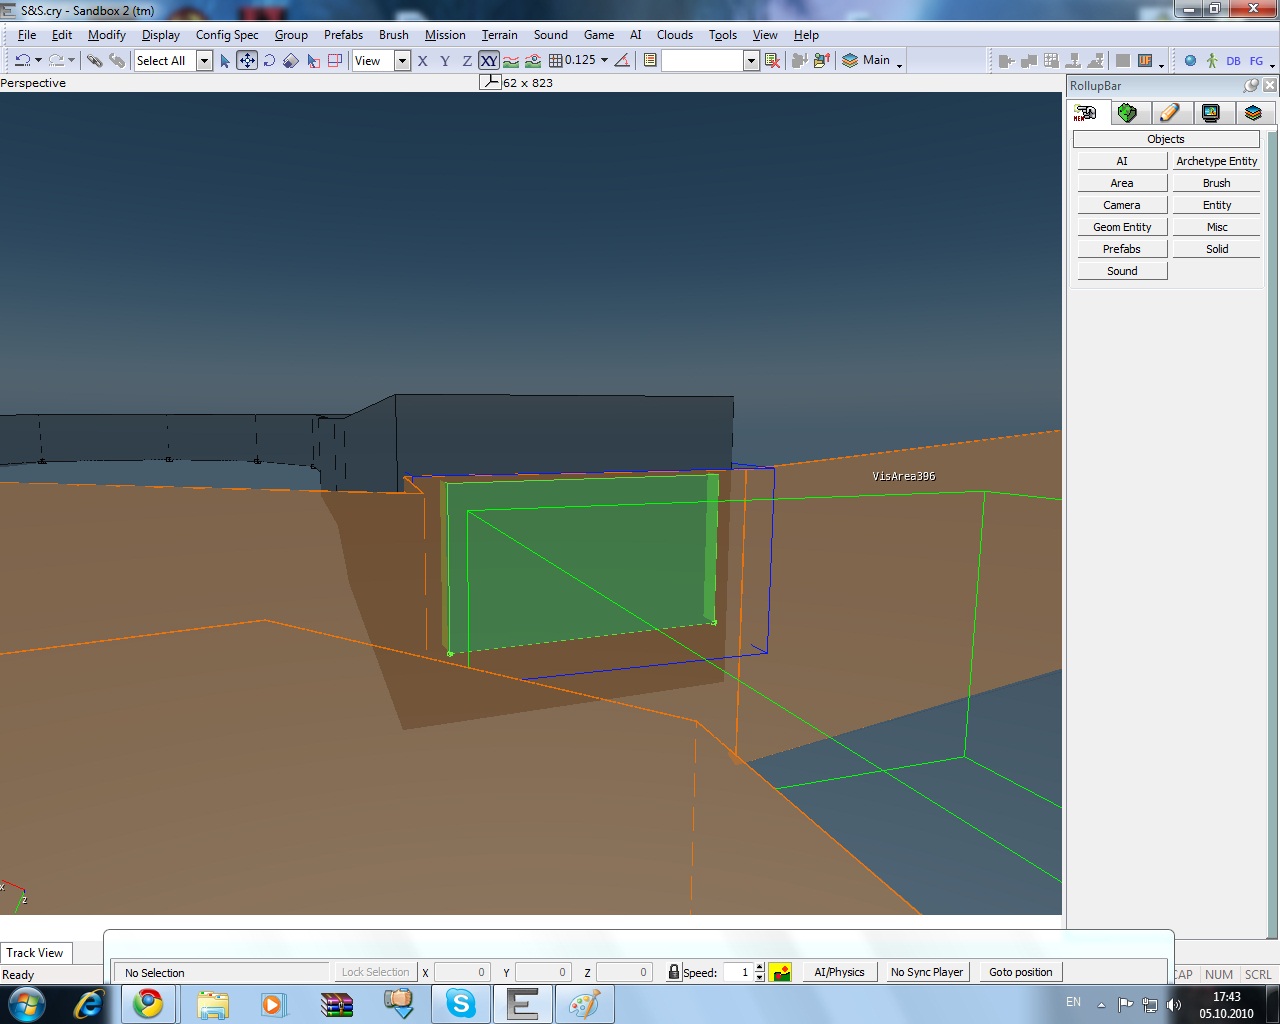Increase the Speed value with spinner
This screenshot has height=1024, width=1280.
point(760,967)
